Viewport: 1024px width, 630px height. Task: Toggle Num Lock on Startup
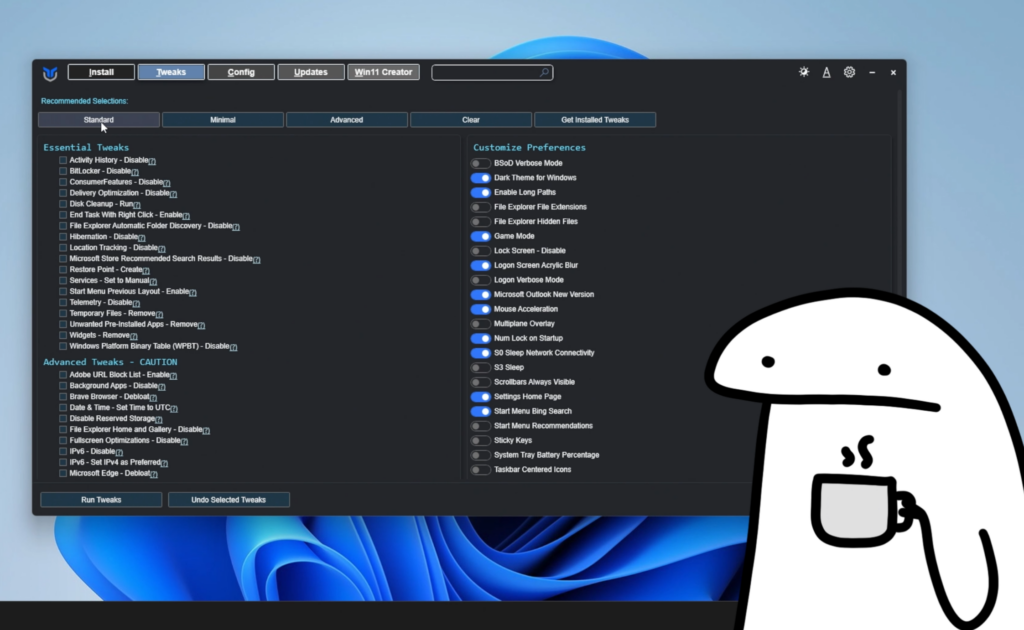(x=480, y=338)
